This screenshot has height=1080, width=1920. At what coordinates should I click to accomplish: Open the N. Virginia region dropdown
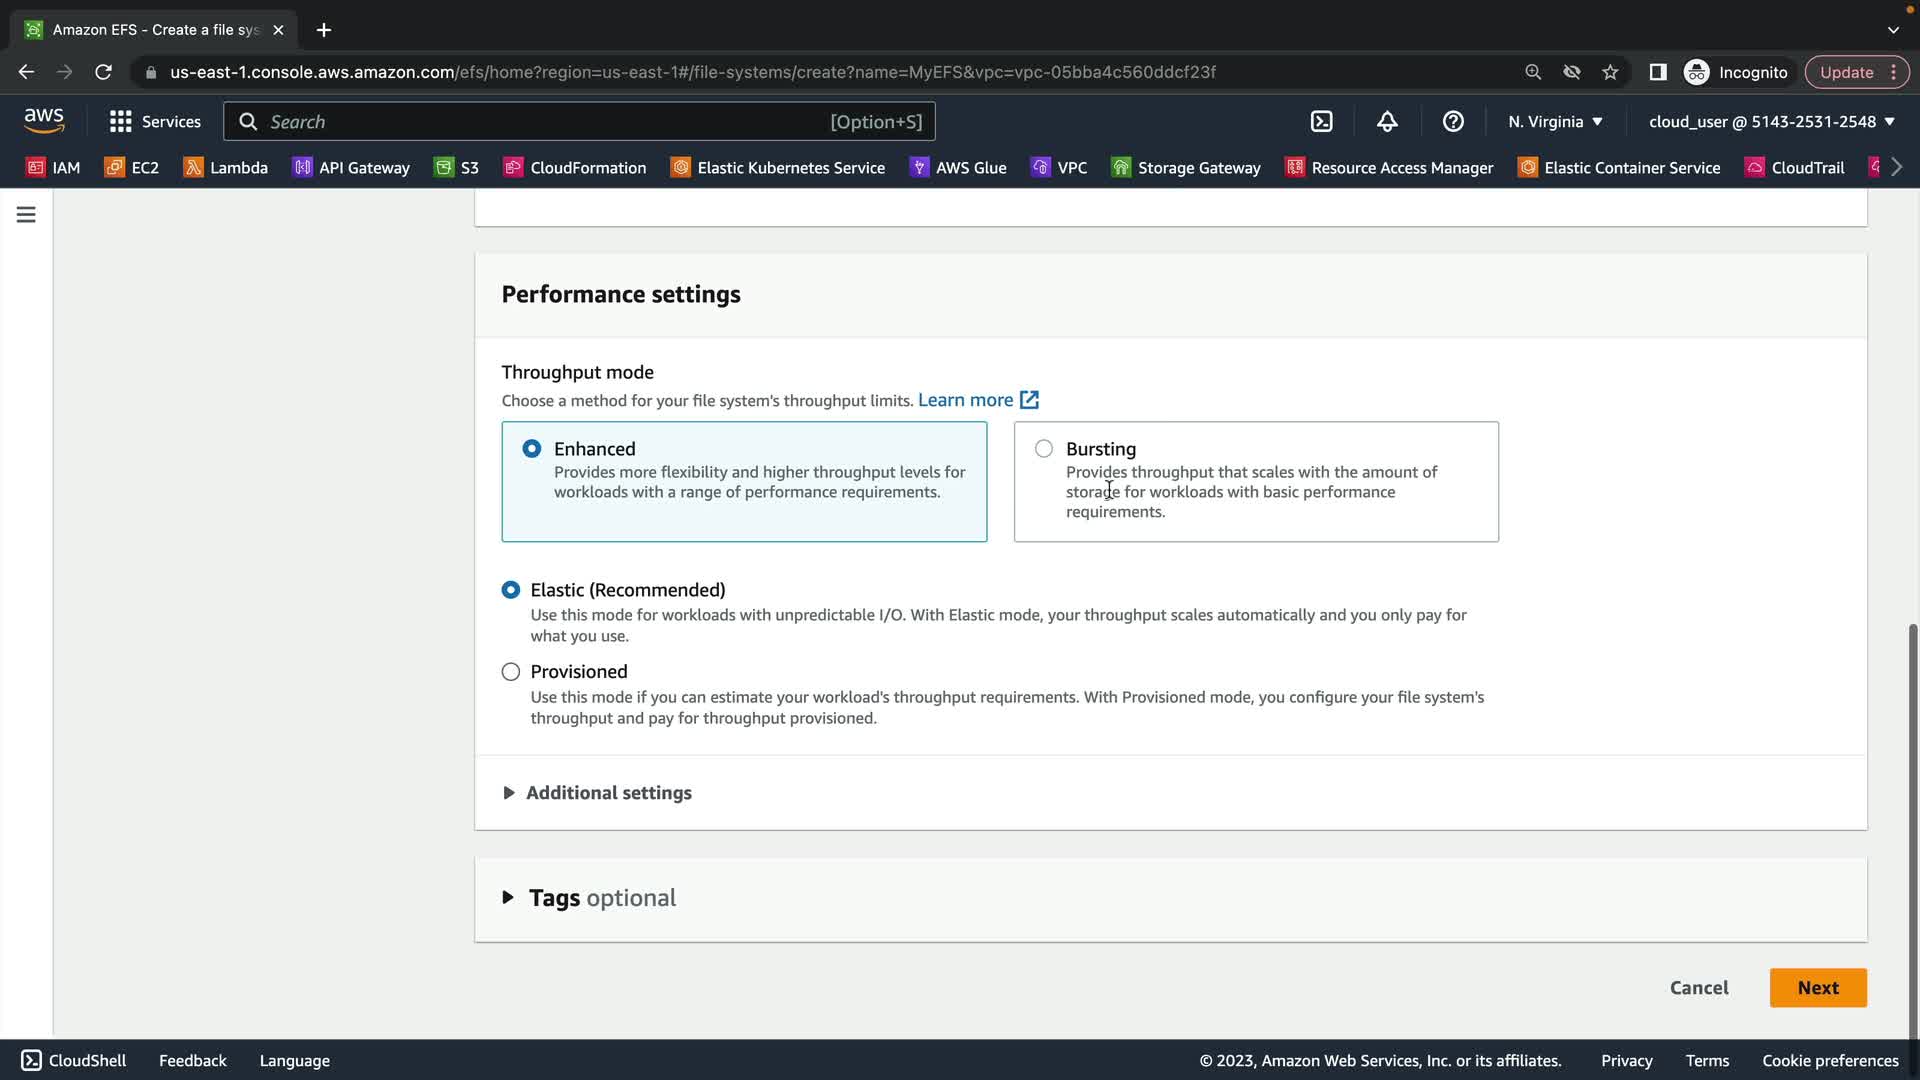point(1555,121)
